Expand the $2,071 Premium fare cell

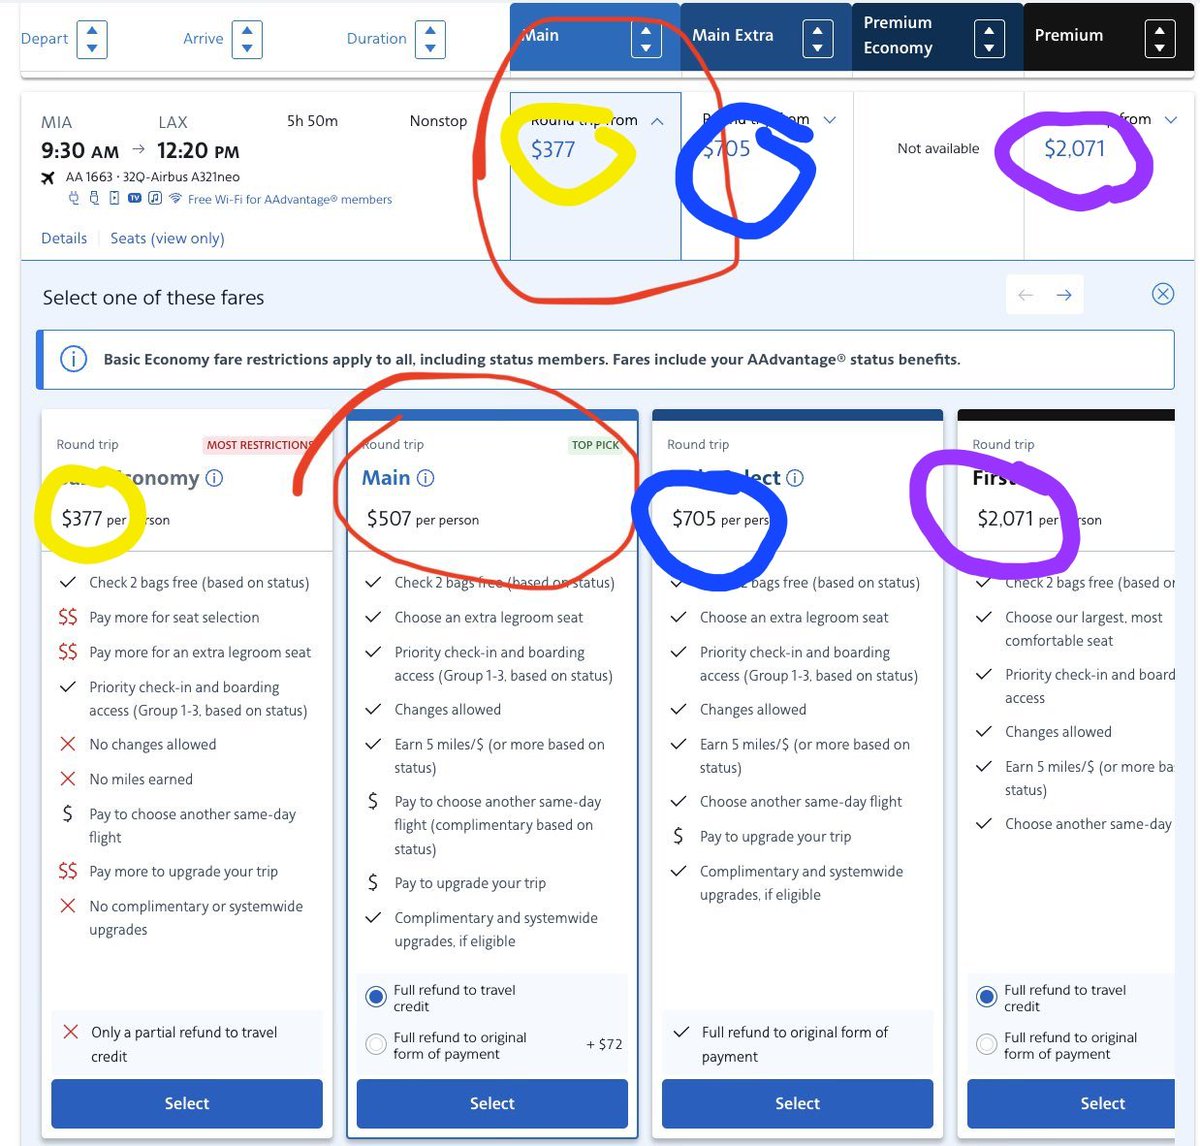tap(1171, 120)
